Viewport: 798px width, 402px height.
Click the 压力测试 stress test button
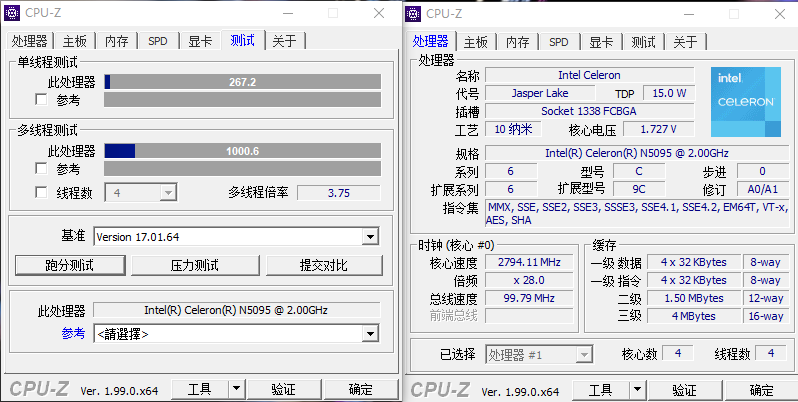(195, 265)
